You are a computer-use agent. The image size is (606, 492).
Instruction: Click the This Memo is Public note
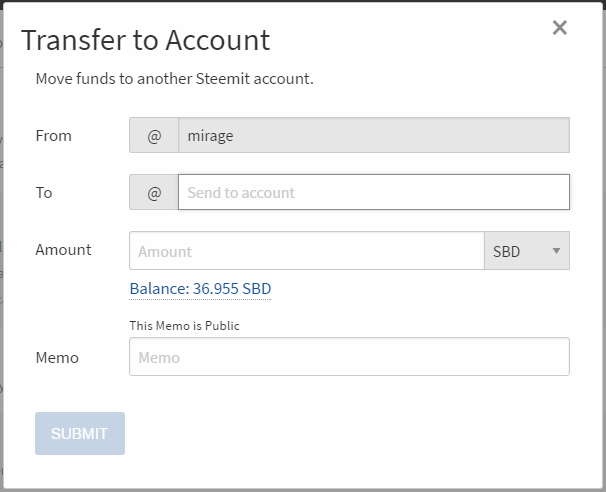coord(184,325)
